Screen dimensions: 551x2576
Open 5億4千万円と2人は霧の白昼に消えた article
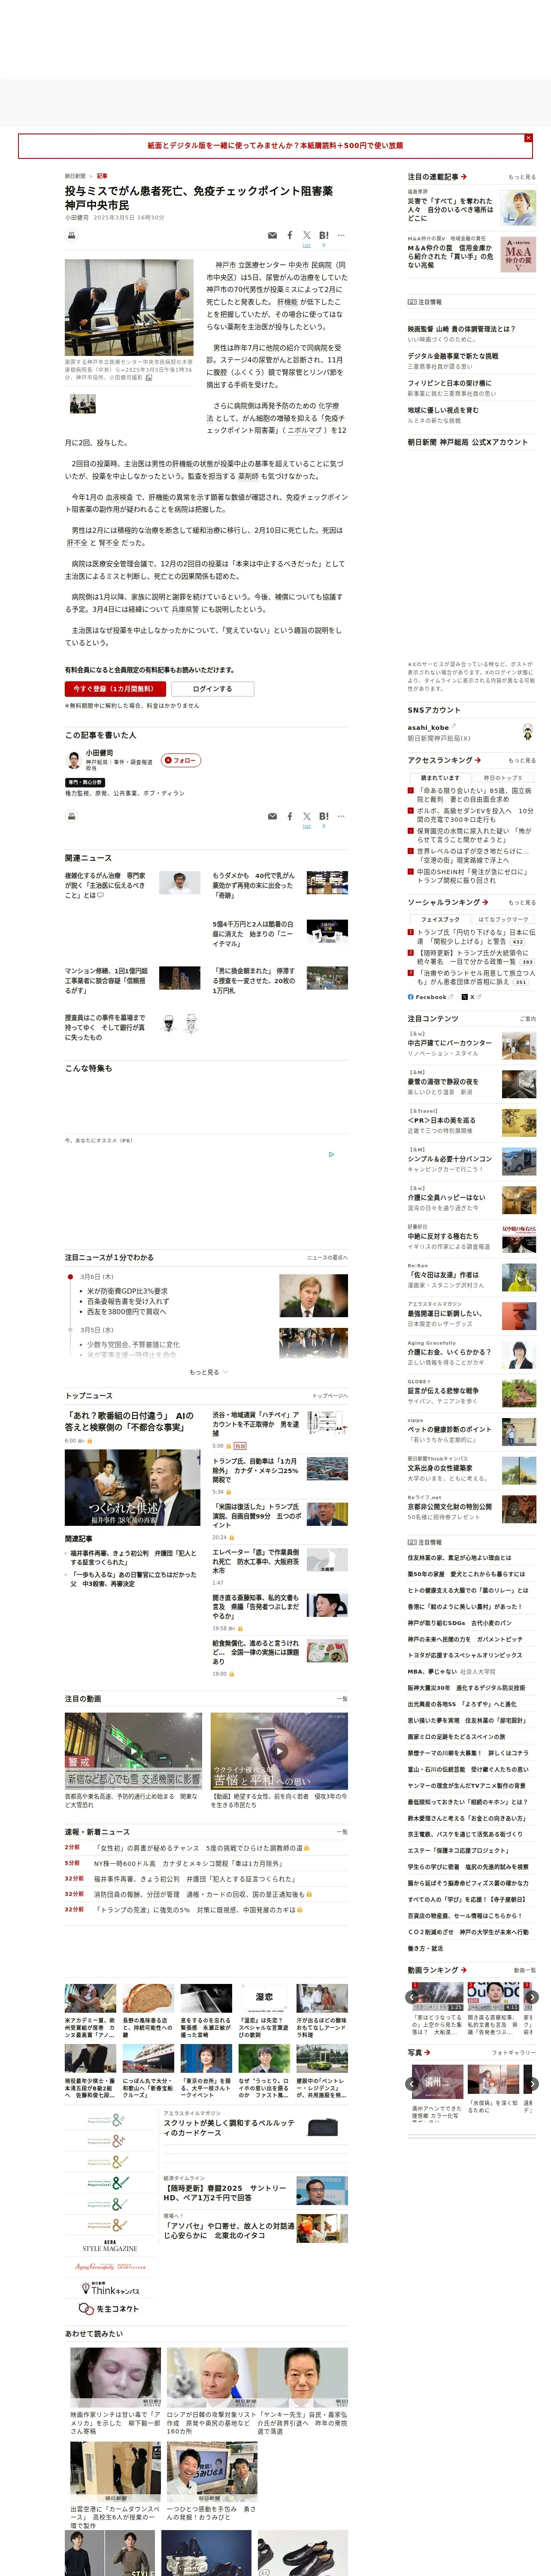pyautogui.click(x=253, y=933)
